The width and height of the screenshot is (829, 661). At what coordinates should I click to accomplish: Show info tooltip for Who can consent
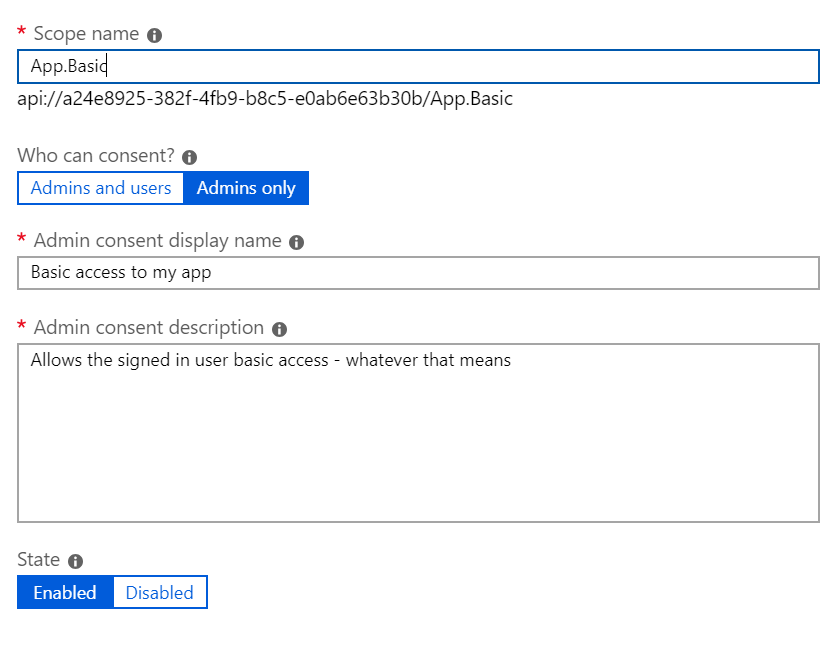click(189, 157)
